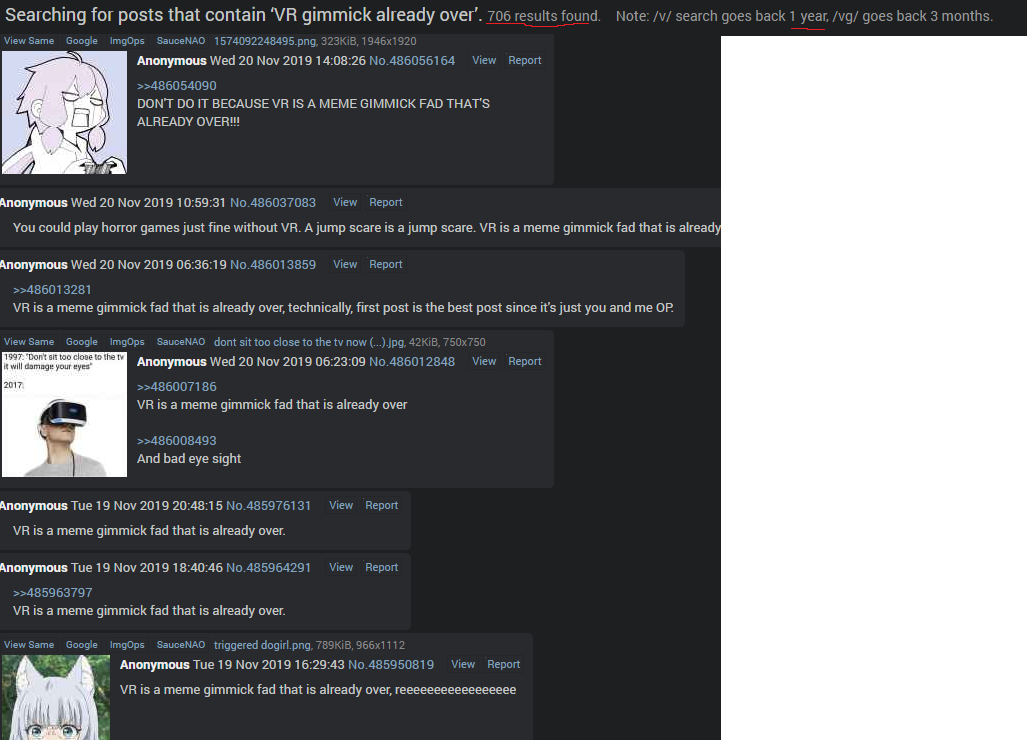Click View on post No.485950819

(x=463, y=665)
